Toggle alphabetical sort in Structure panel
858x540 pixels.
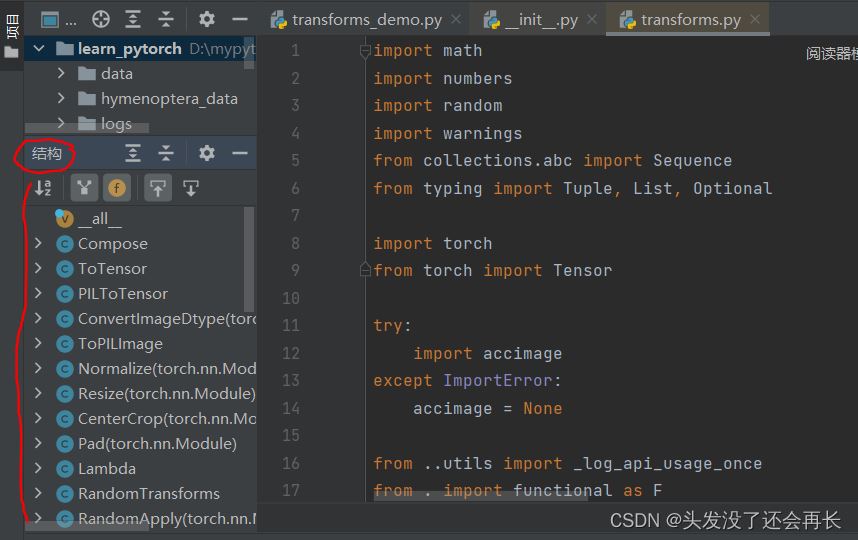[43, 187]
